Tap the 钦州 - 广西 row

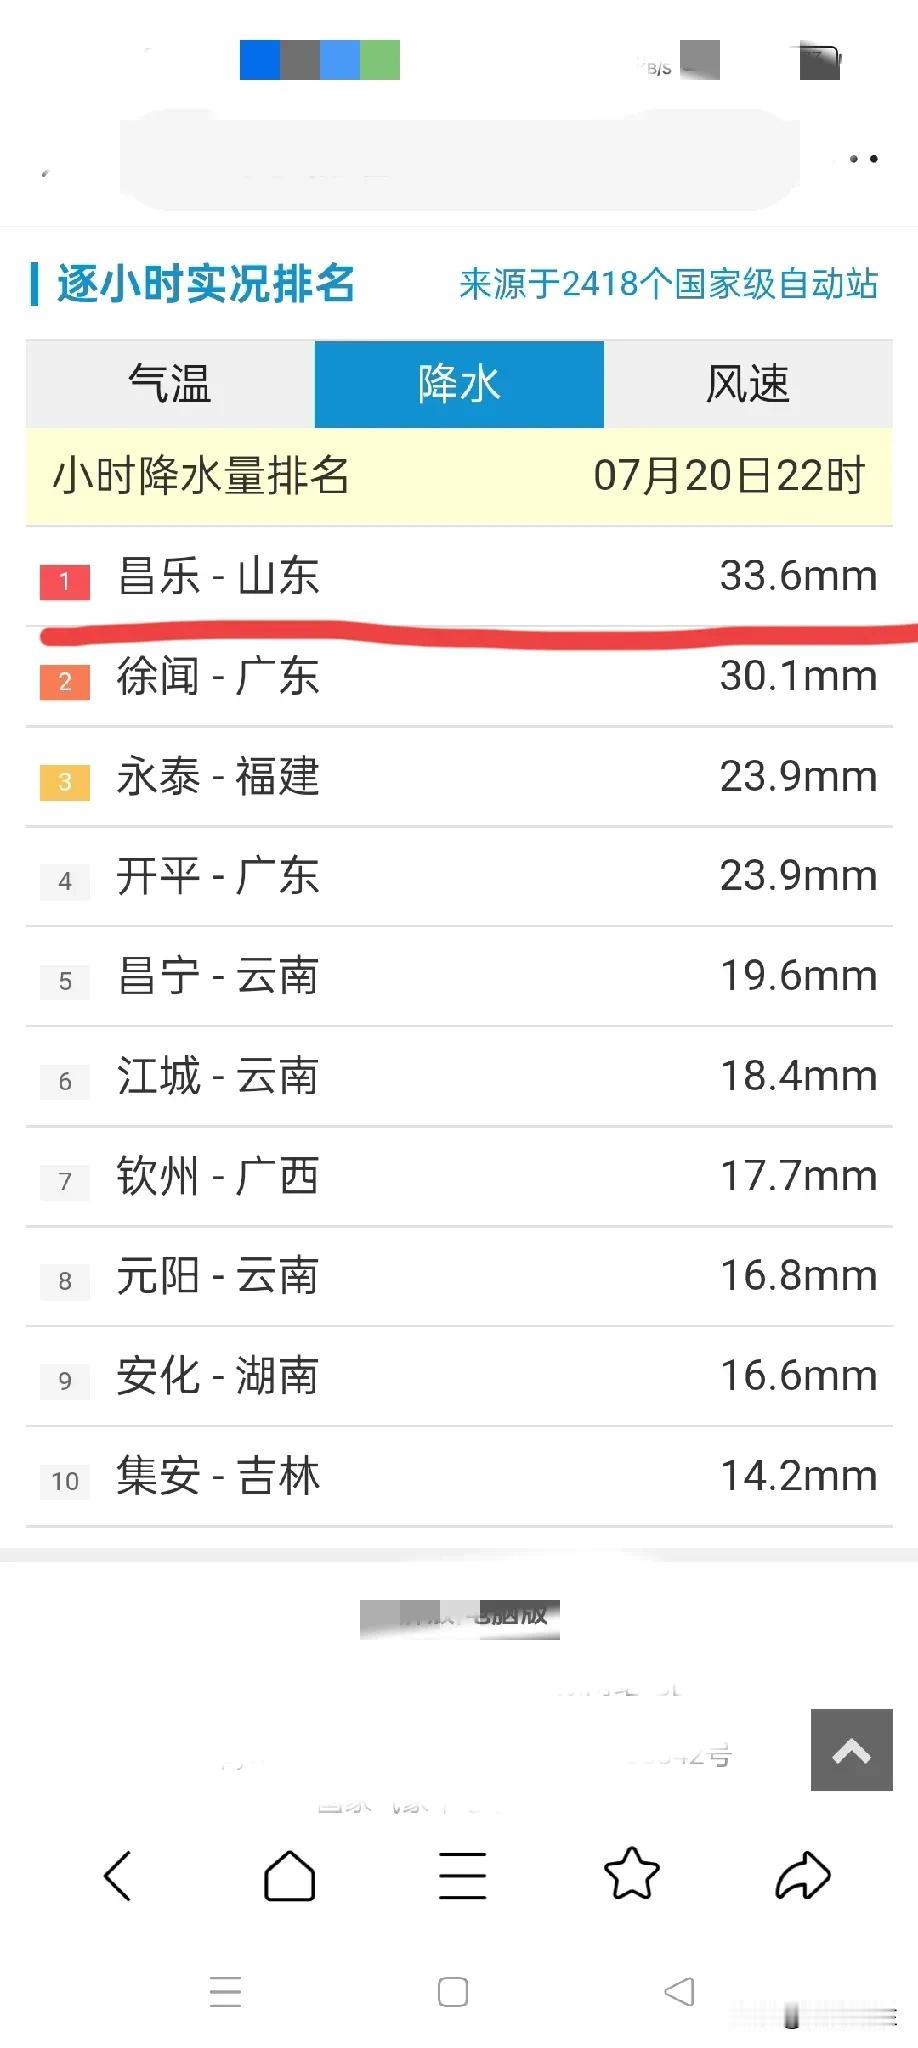[459, 1177]
